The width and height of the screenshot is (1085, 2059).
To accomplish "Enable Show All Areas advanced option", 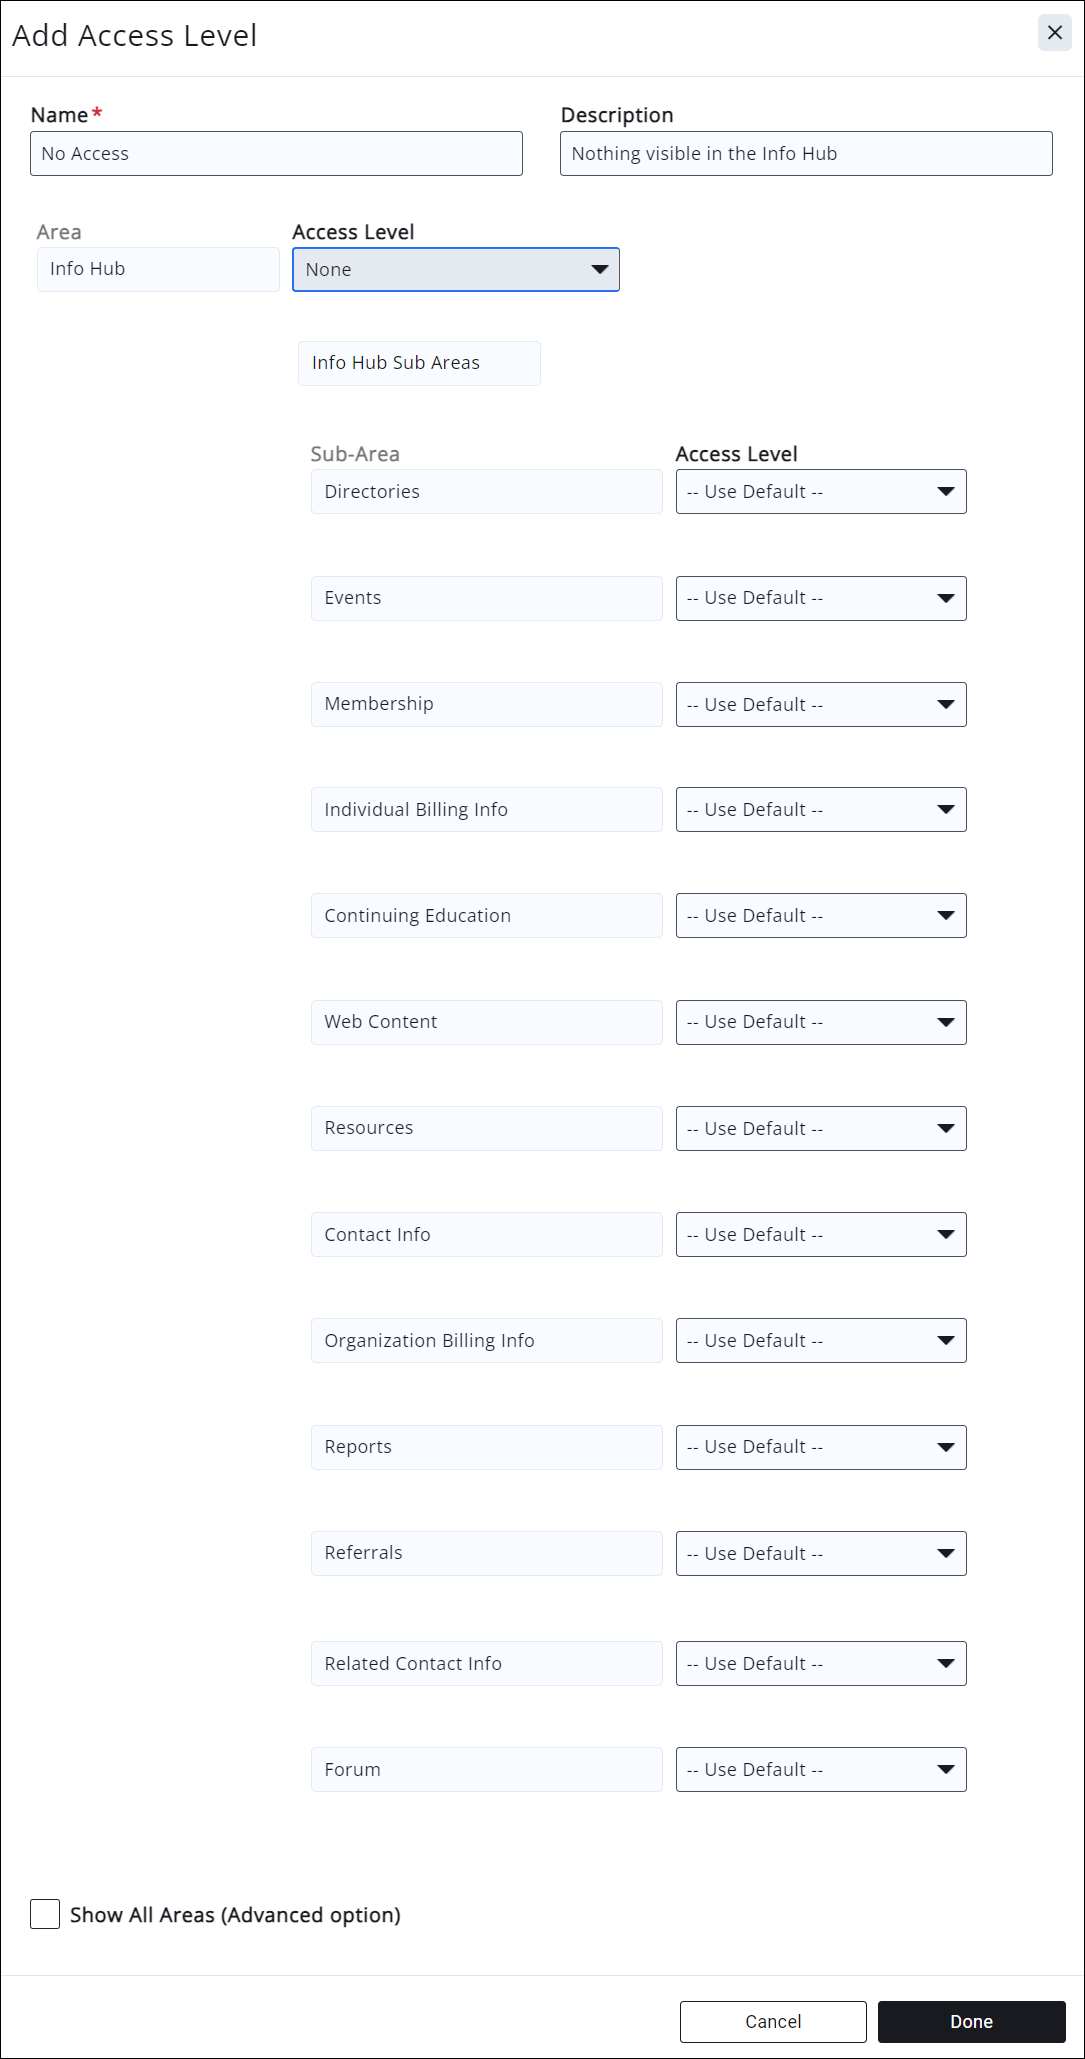I will pyautogui.click(x=45, y=1914).
